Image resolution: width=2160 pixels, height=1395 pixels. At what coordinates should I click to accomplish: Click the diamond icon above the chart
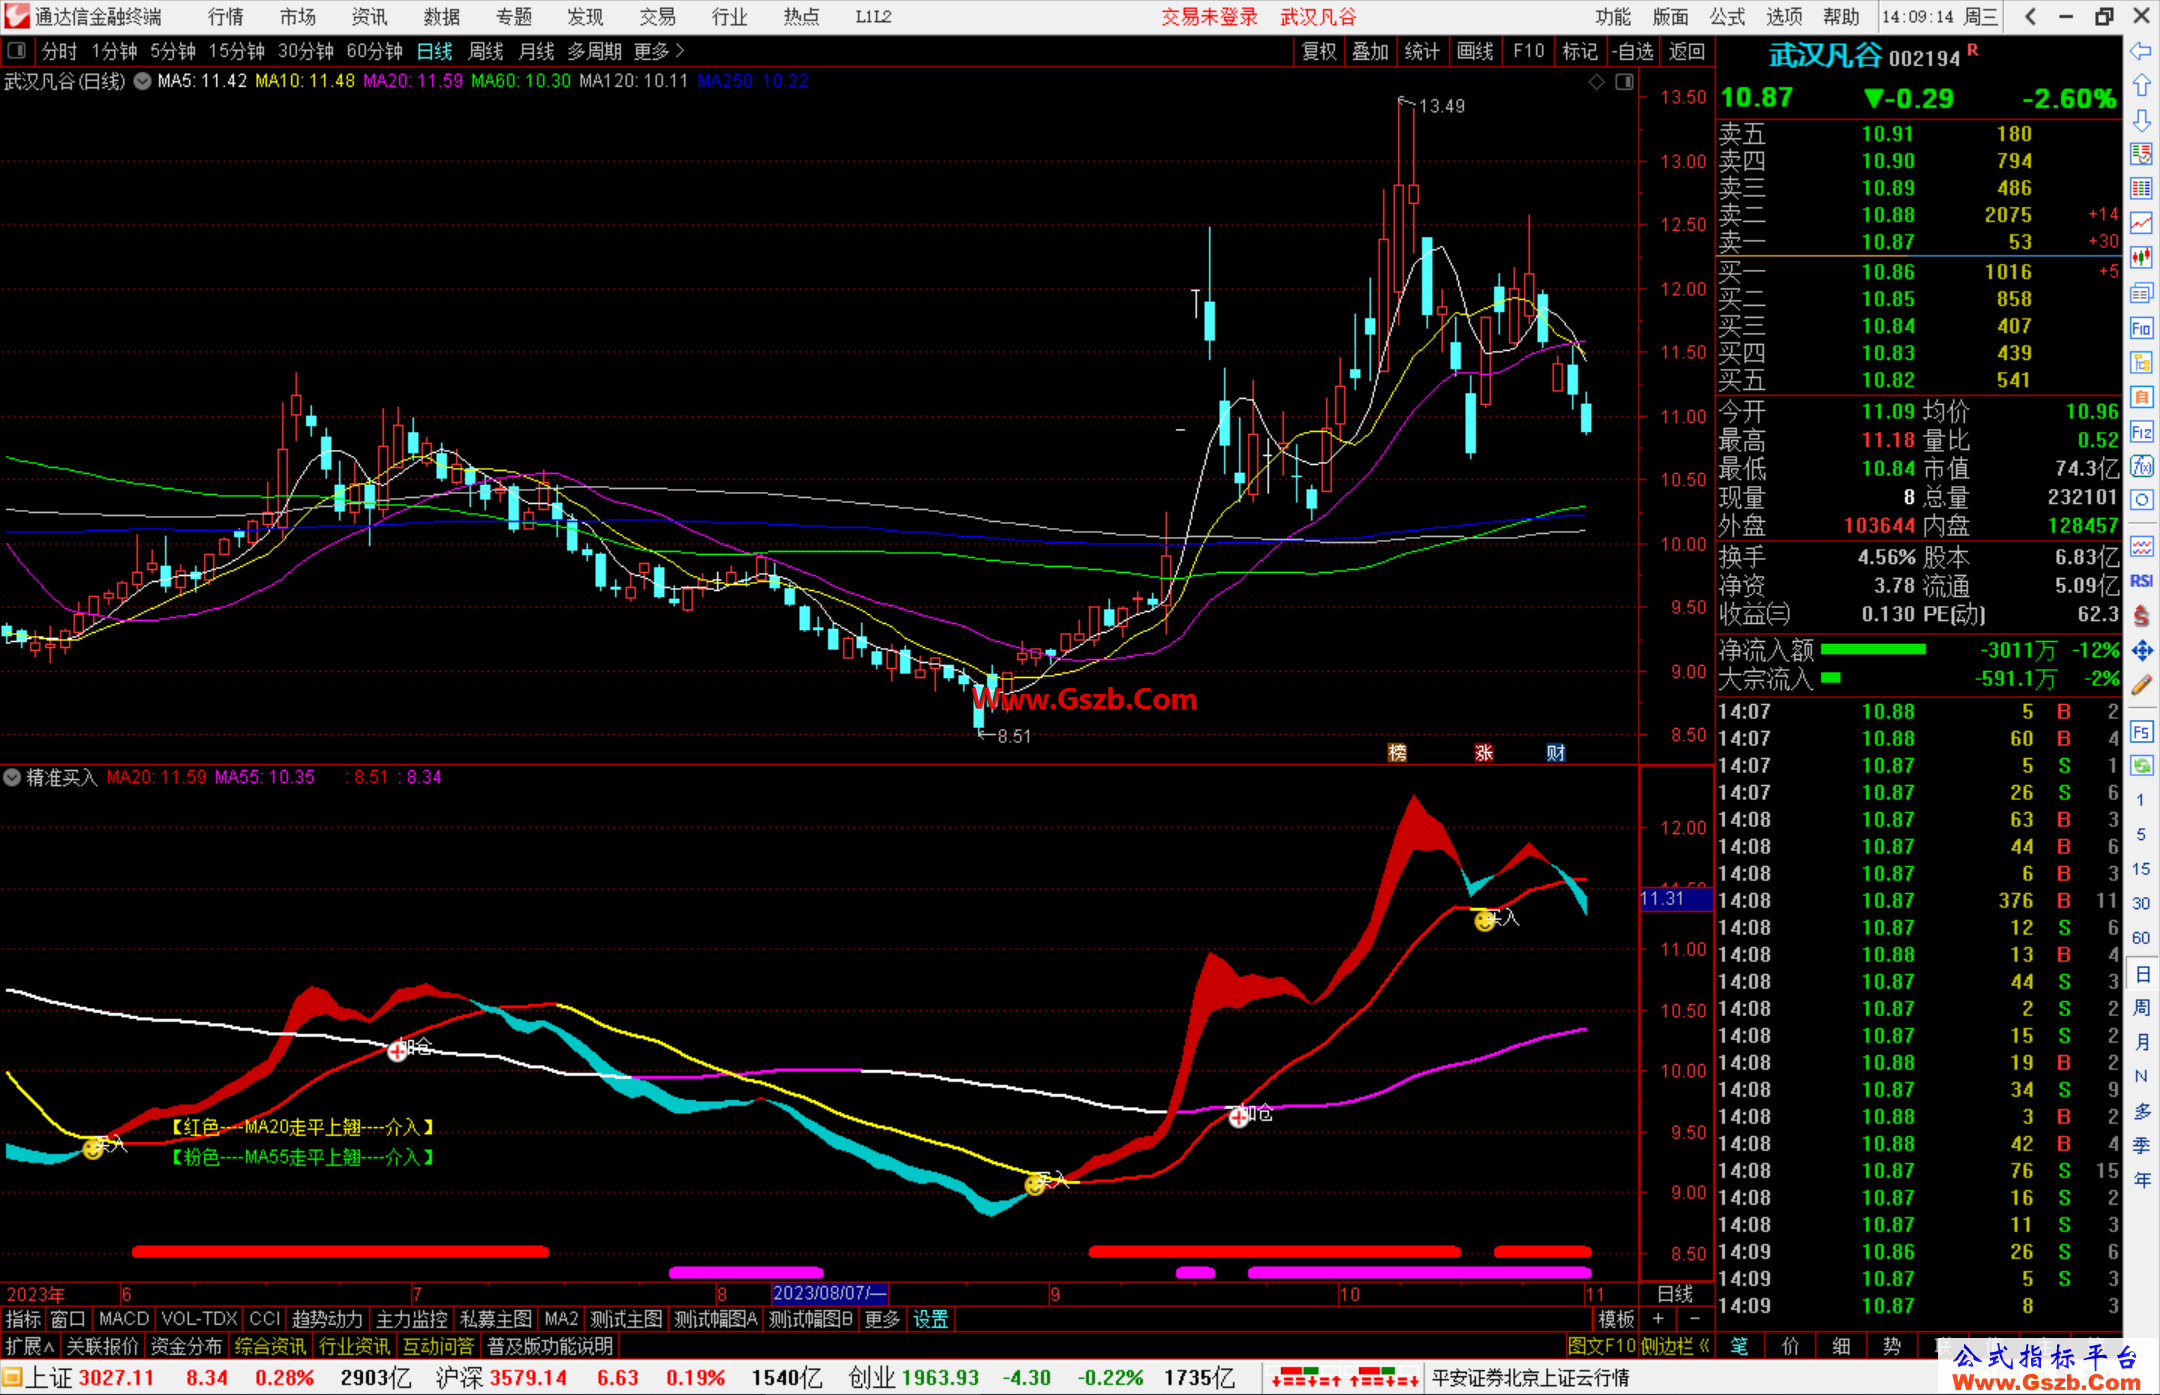click(1596, 82)
